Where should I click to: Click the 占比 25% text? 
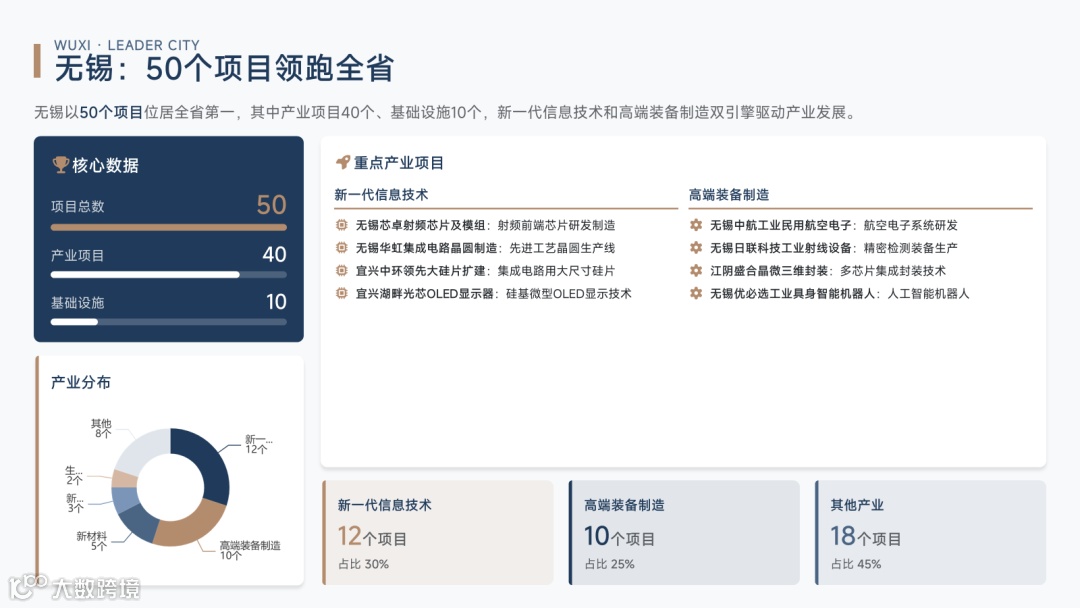[609, 564]
